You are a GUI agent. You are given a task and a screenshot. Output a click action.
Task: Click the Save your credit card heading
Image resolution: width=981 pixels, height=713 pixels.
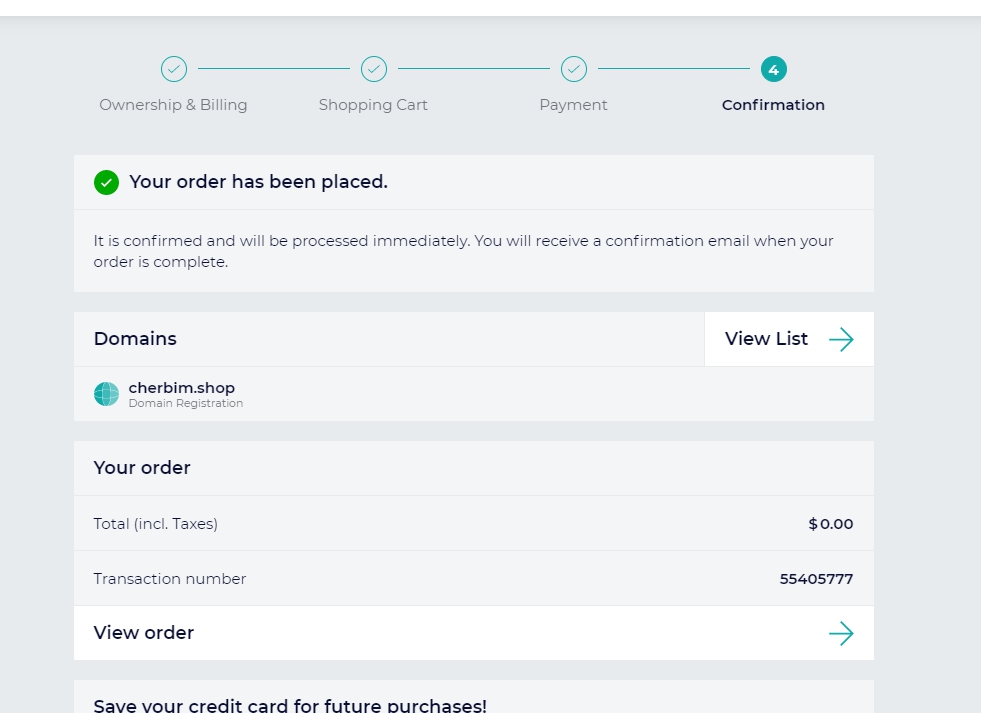290,705
